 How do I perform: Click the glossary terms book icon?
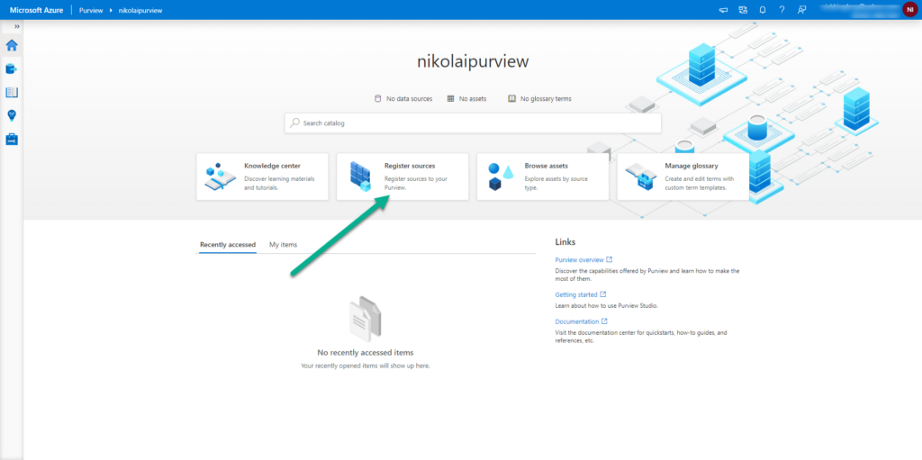tap(512, 99)
